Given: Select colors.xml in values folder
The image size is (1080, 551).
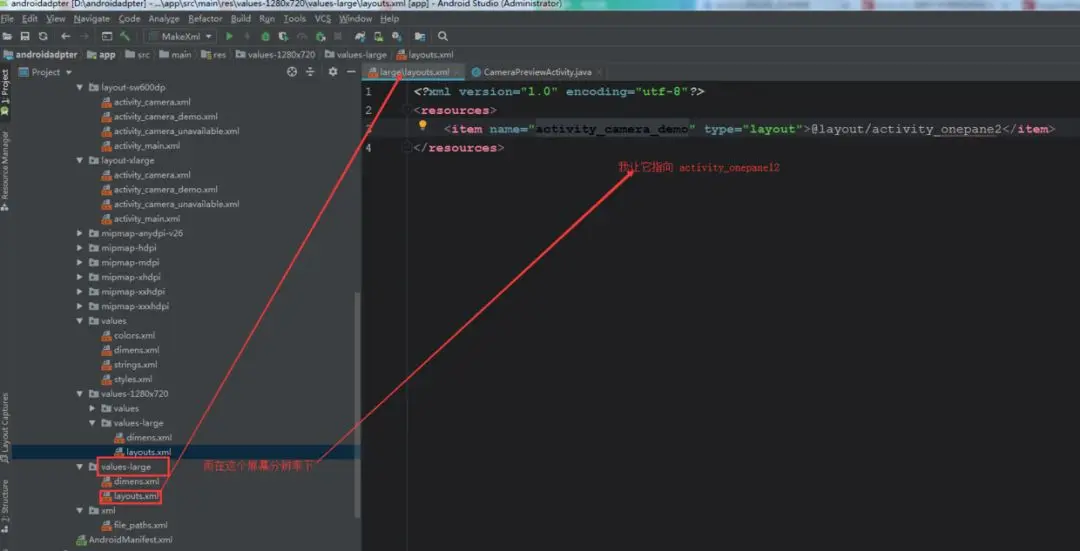Looking at the screenshot, I should [x=128, y=335].
